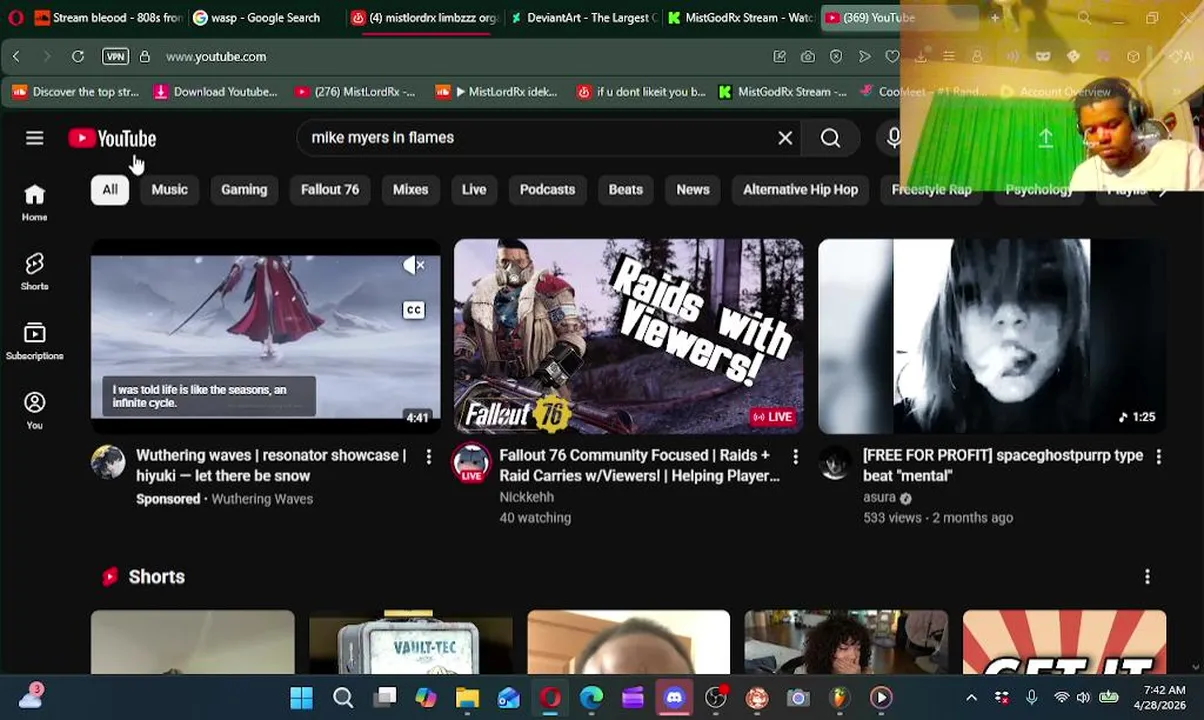This screenshot has height=720, width=1204.
Task: Select the Gaming filter chip
Action: tap(244, 189)
